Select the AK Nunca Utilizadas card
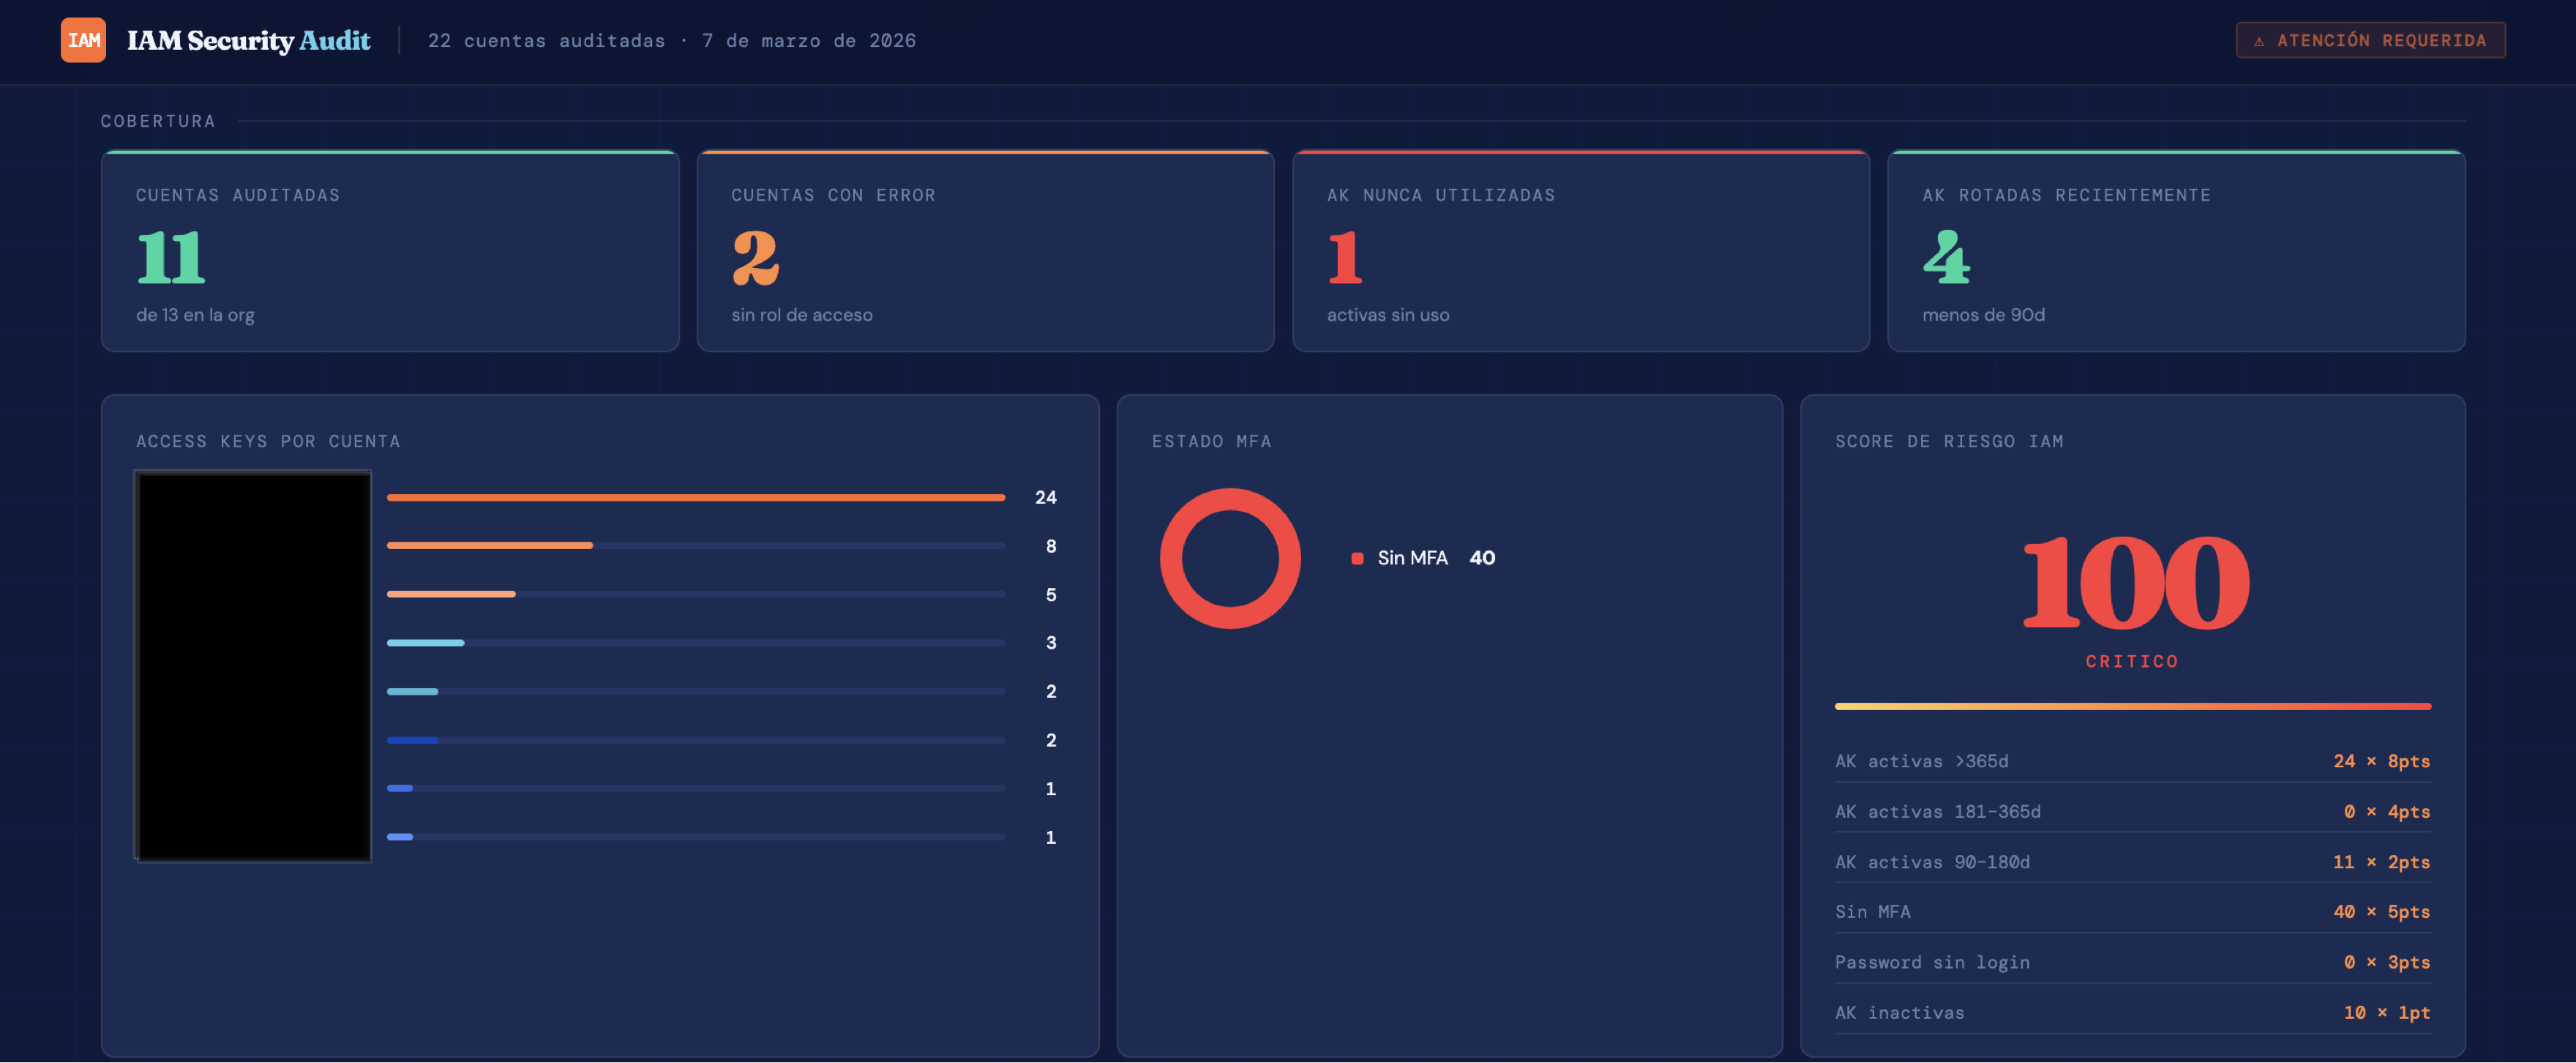2576x1063 pixels. click(x=1580, y=251)
